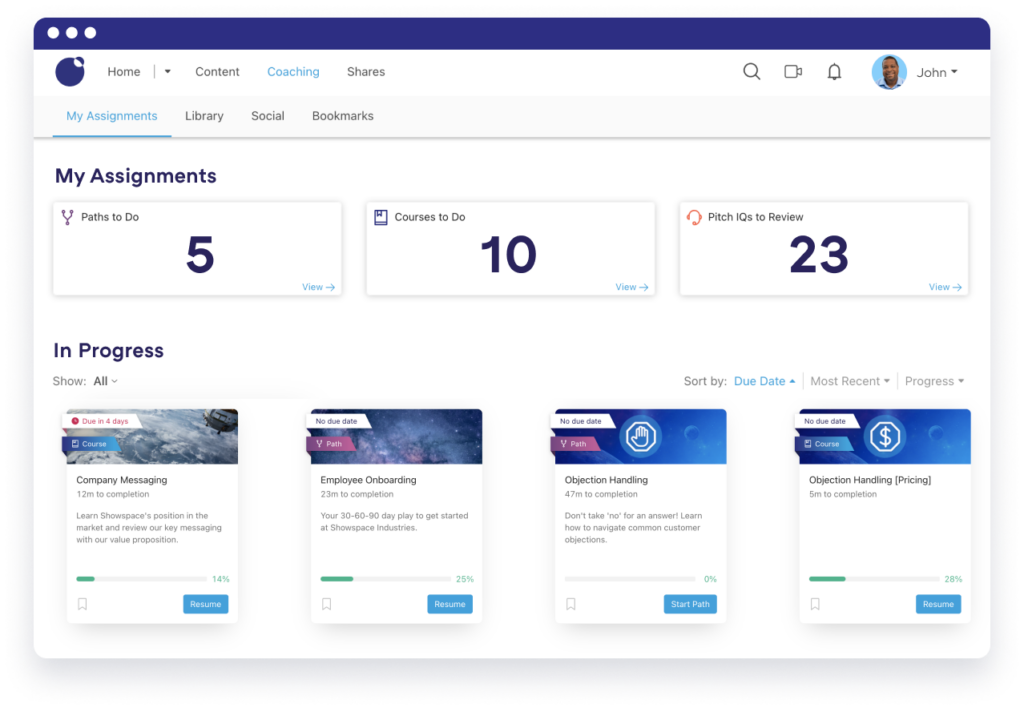Switch to the Library tab
Viewport: 1024px width, 708px height.
click(x=204, y=115)
